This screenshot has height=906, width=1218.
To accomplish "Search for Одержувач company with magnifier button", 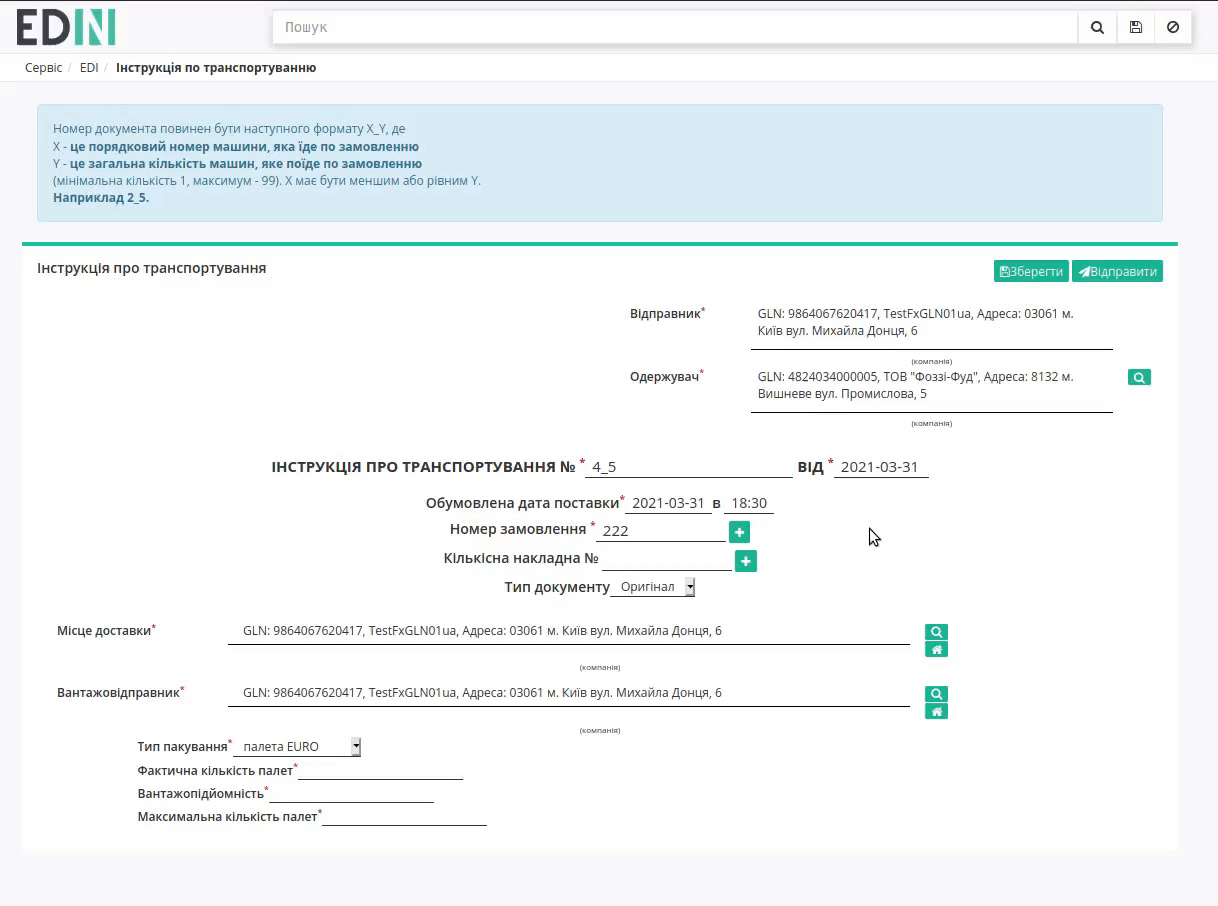I will (x=1139, y=377).
